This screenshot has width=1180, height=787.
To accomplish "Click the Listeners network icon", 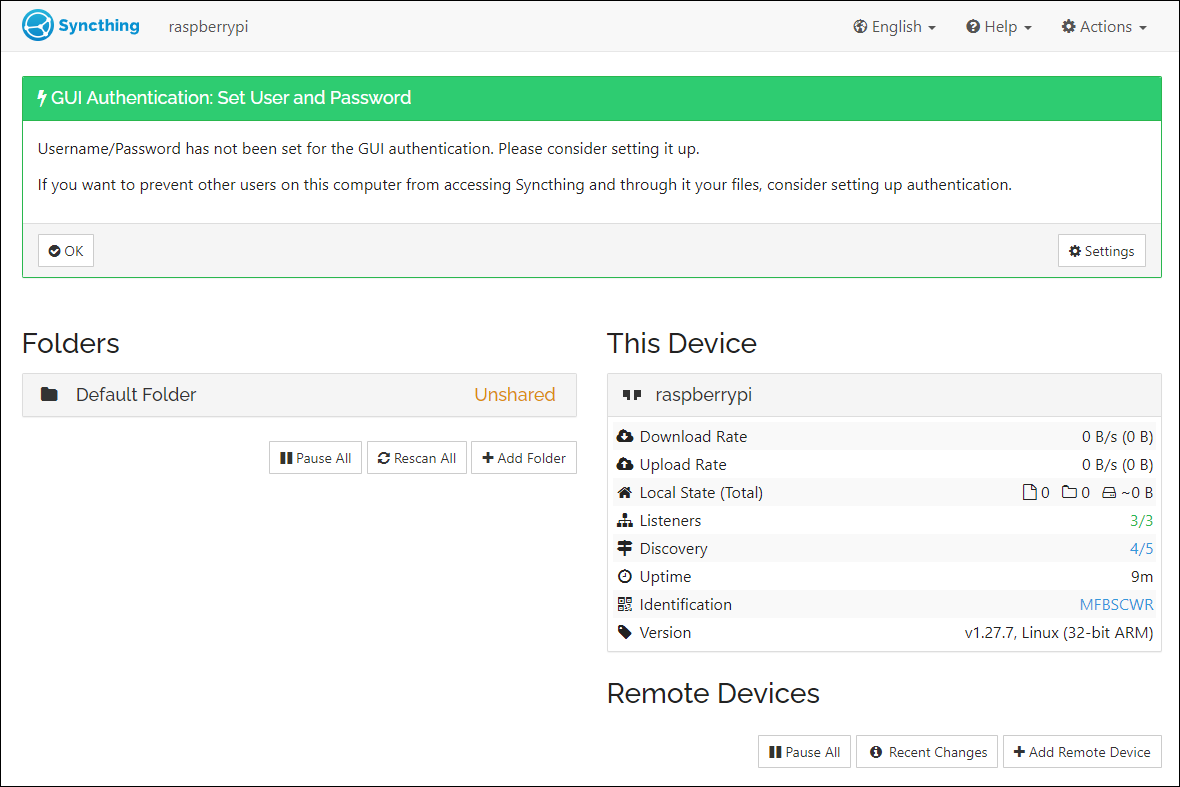I will coord(625,520).
